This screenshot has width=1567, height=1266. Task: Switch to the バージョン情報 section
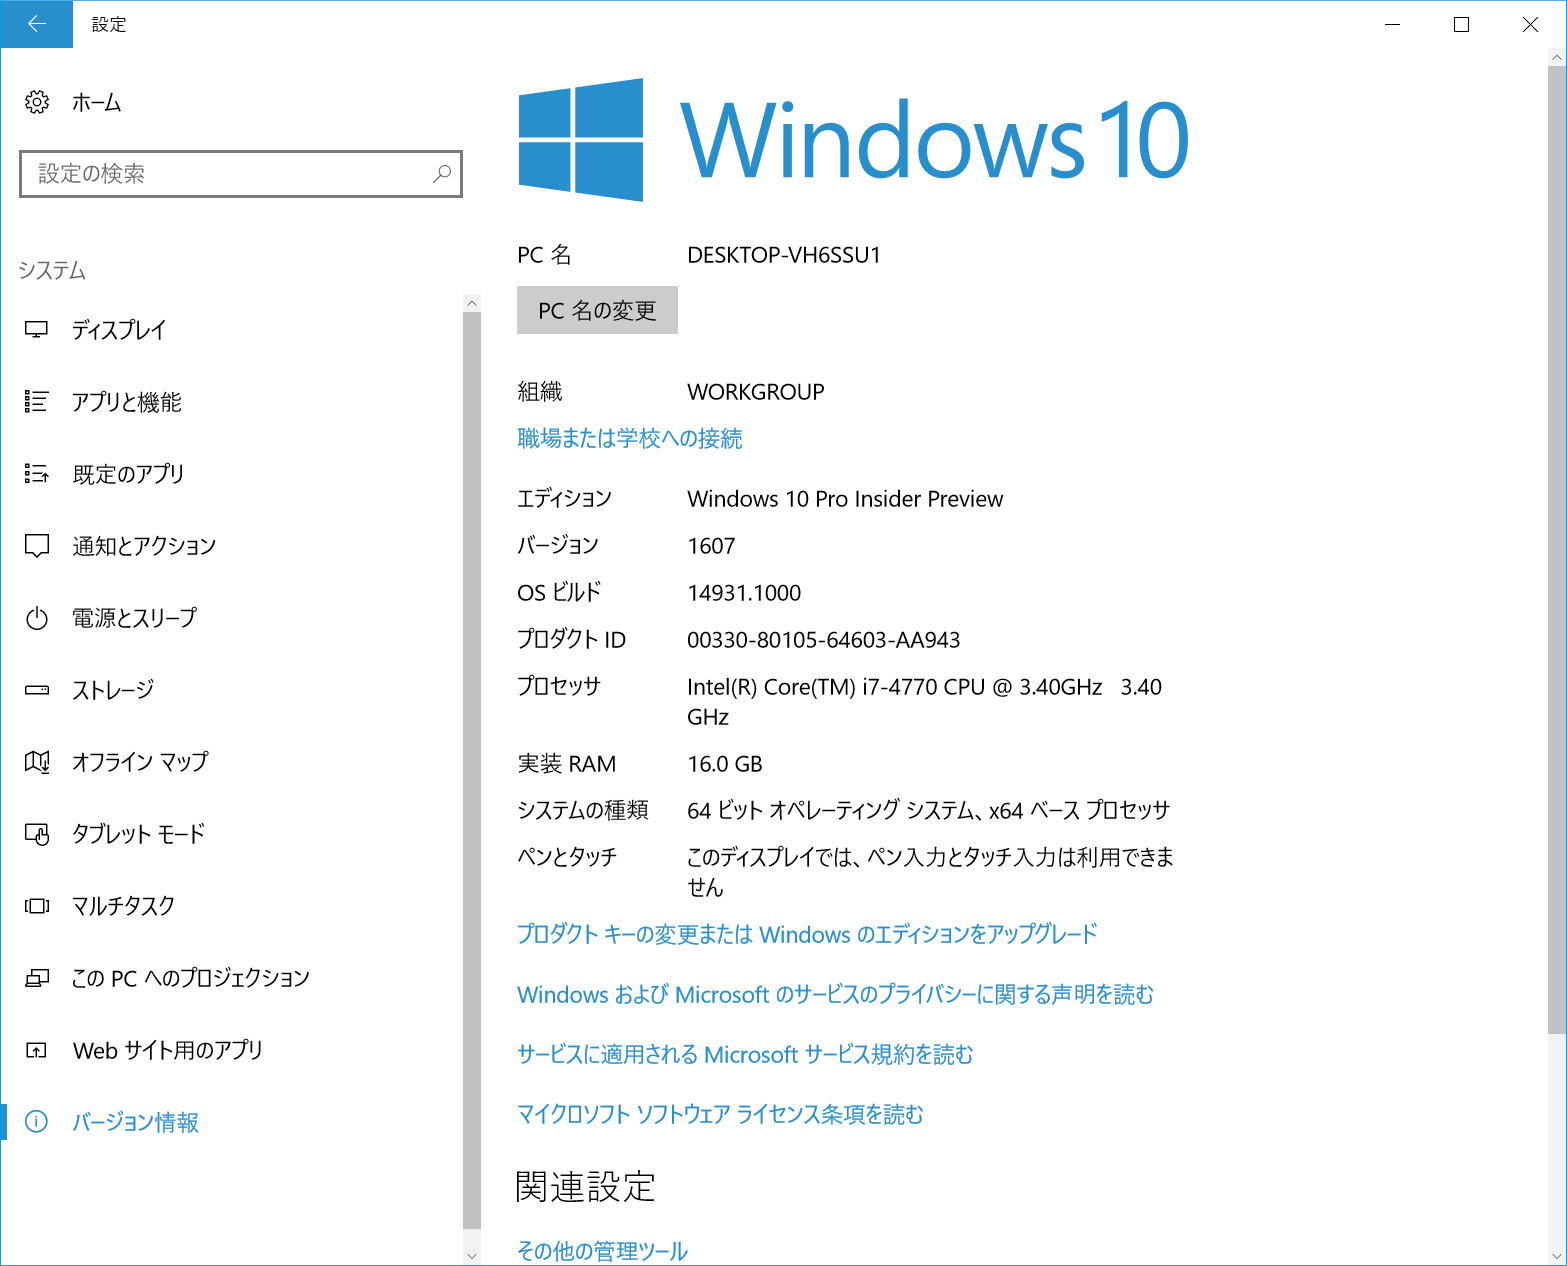[134, 1122]
